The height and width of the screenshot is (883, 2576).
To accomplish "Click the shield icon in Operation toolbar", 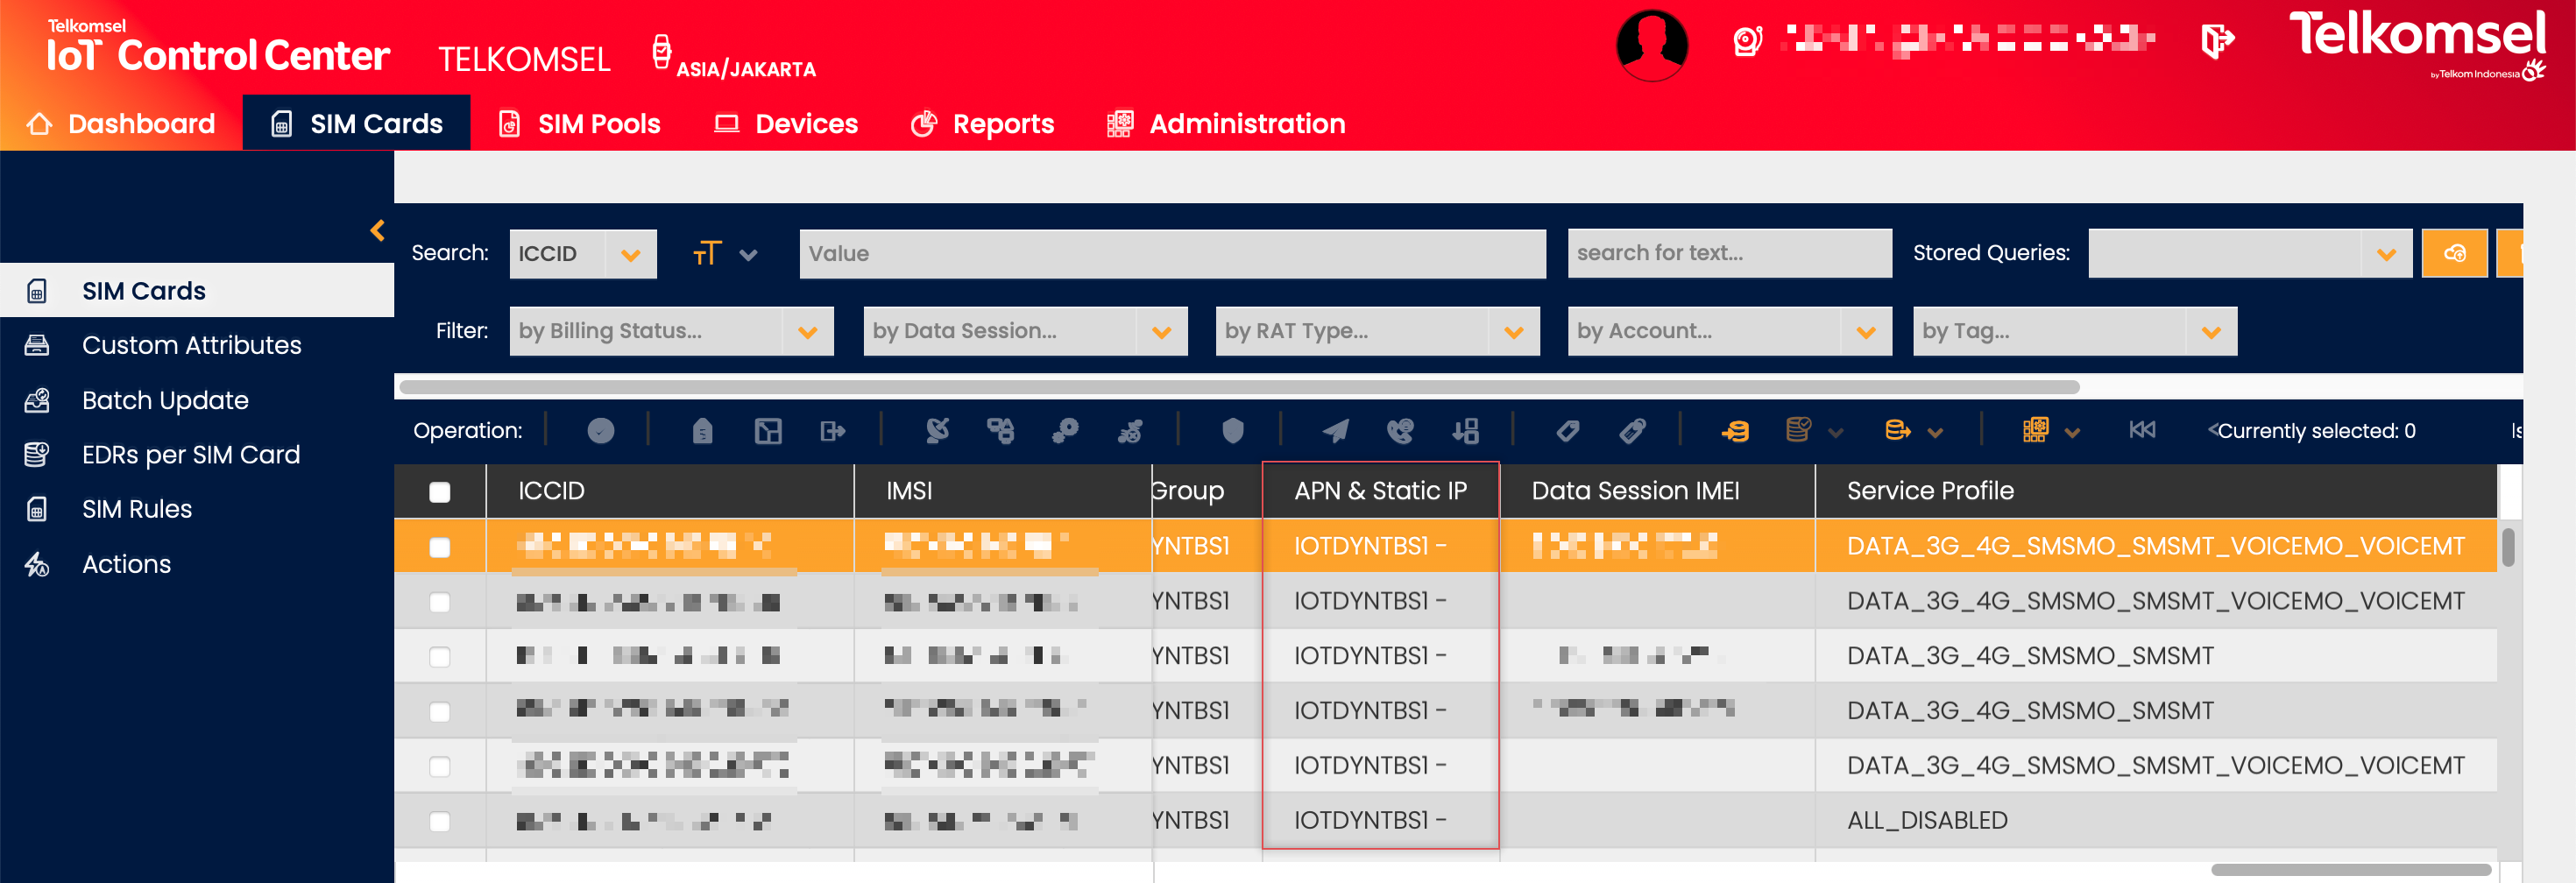I will pyautogui.click(x=1232, y=431).
